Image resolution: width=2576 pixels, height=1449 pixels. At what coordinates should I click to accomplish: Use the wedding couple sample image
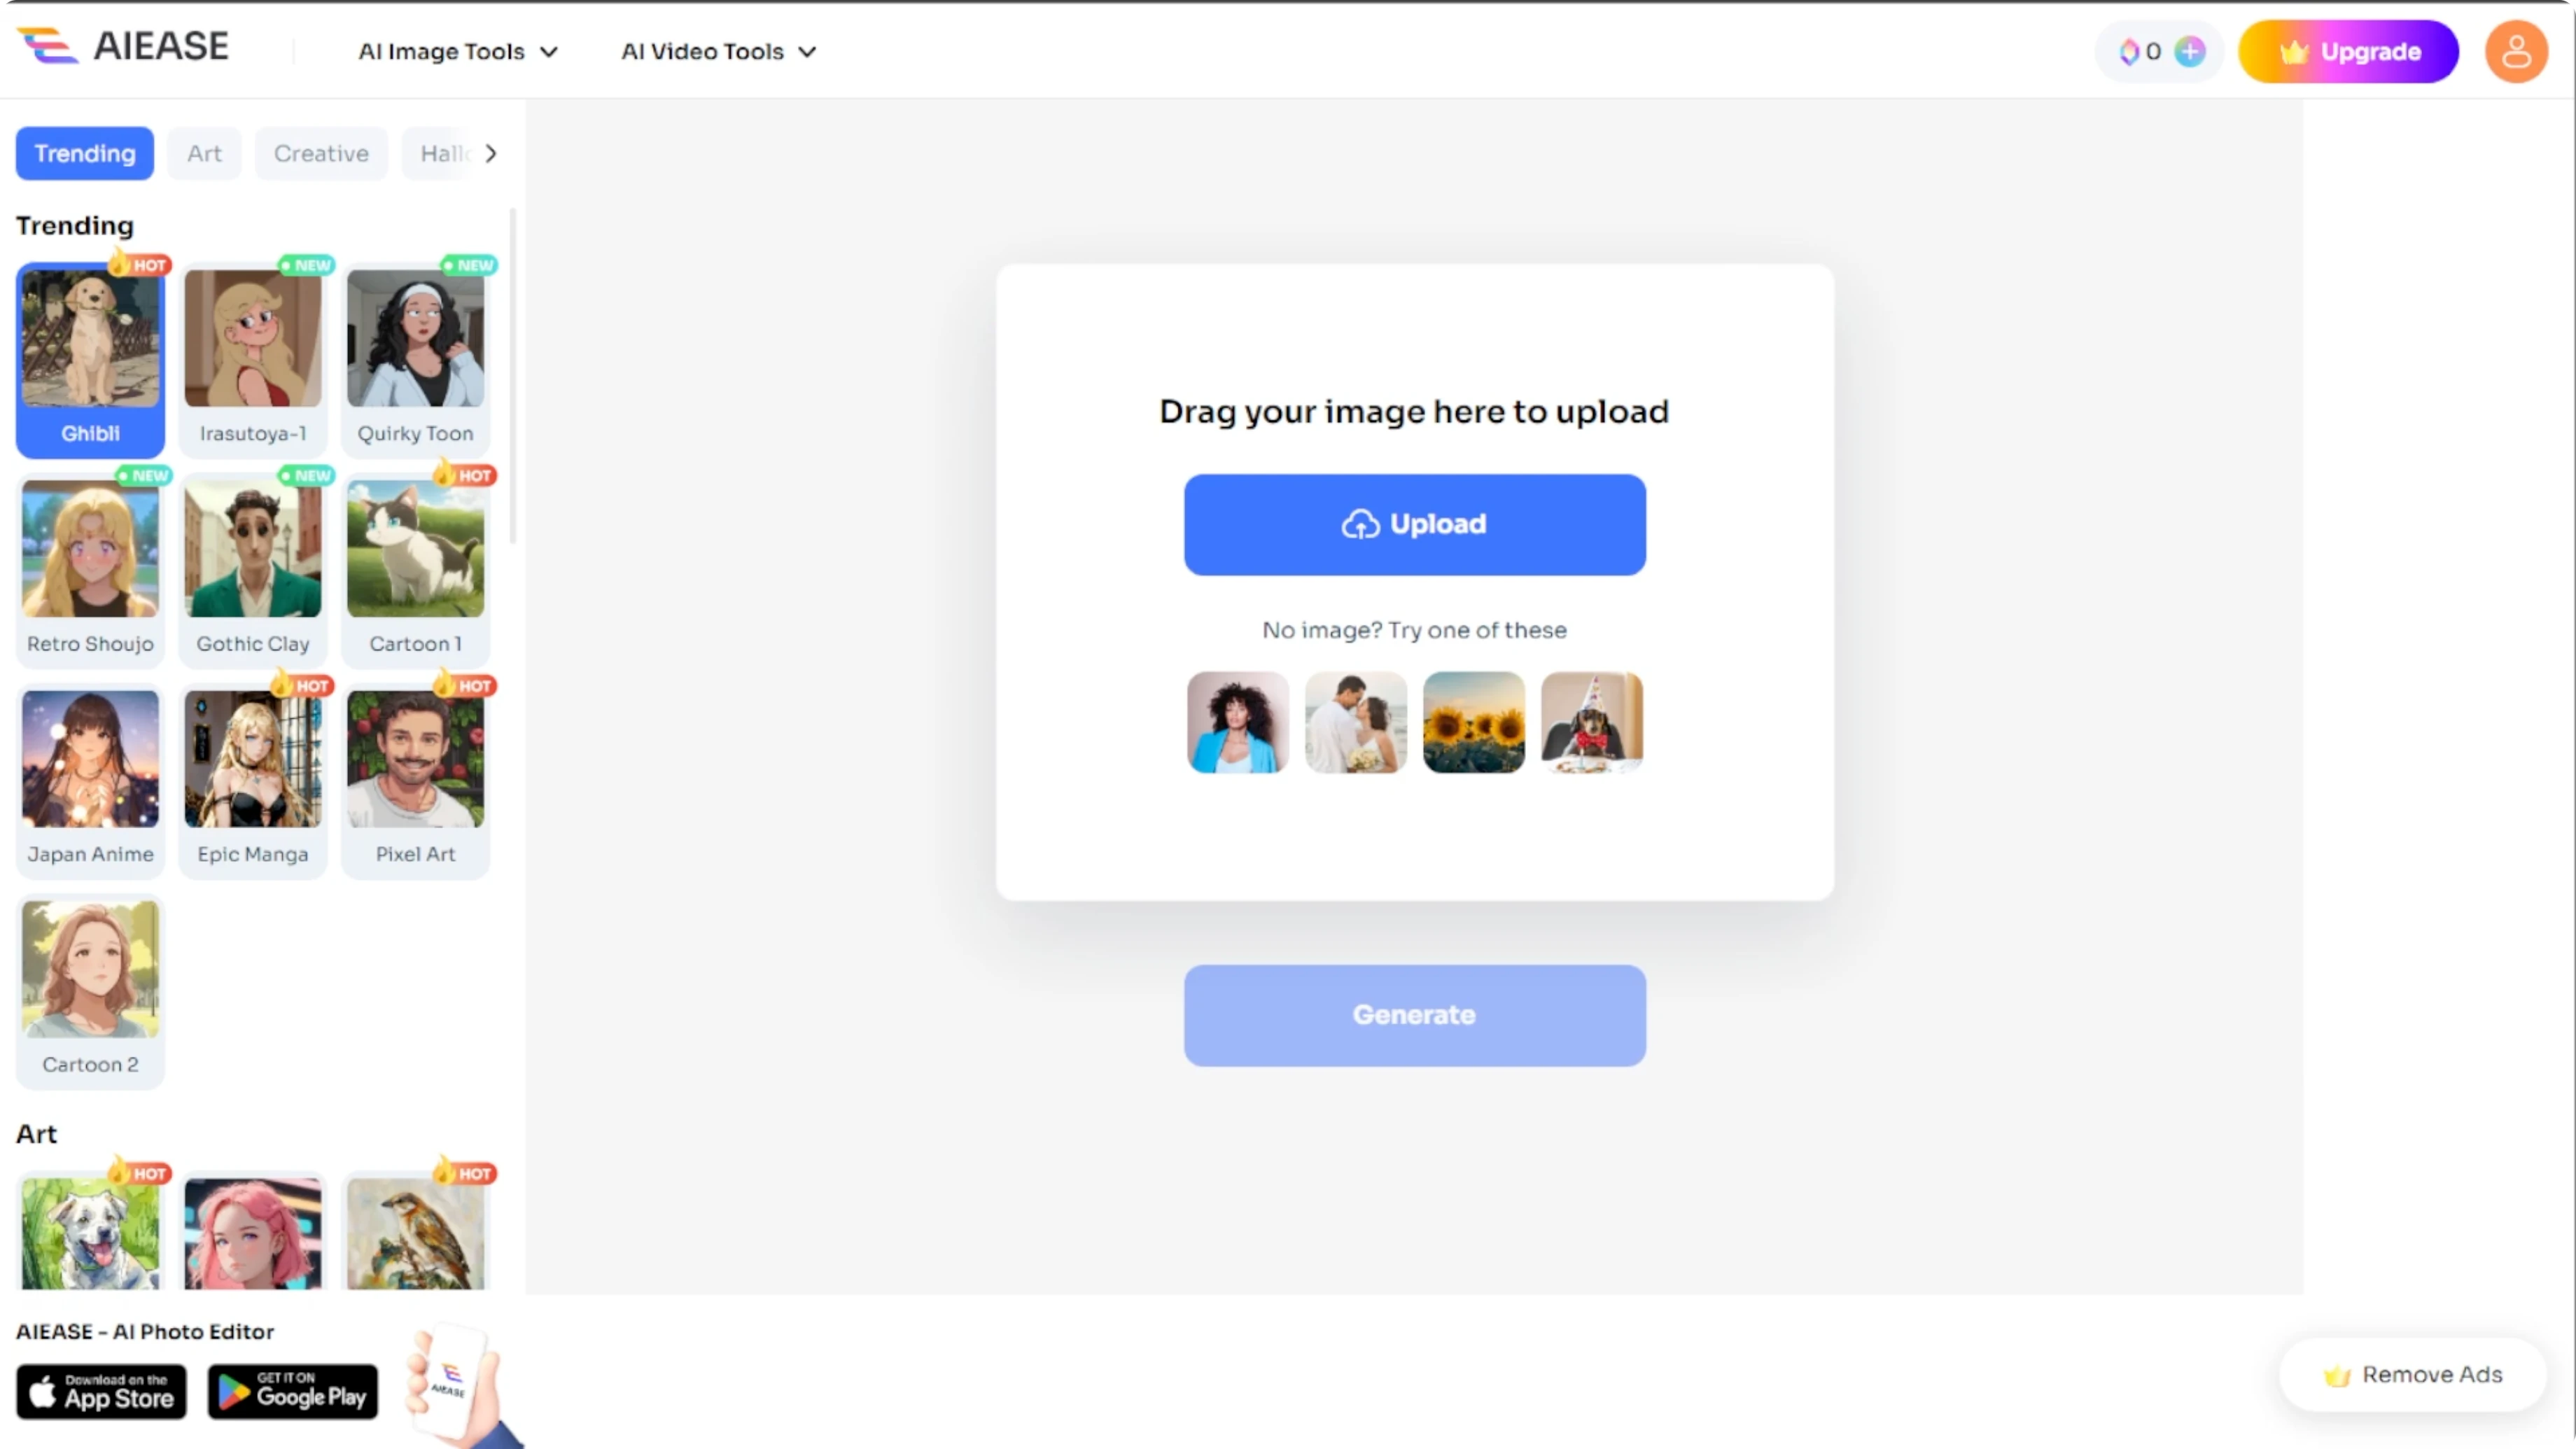(x=1356, y=722)
